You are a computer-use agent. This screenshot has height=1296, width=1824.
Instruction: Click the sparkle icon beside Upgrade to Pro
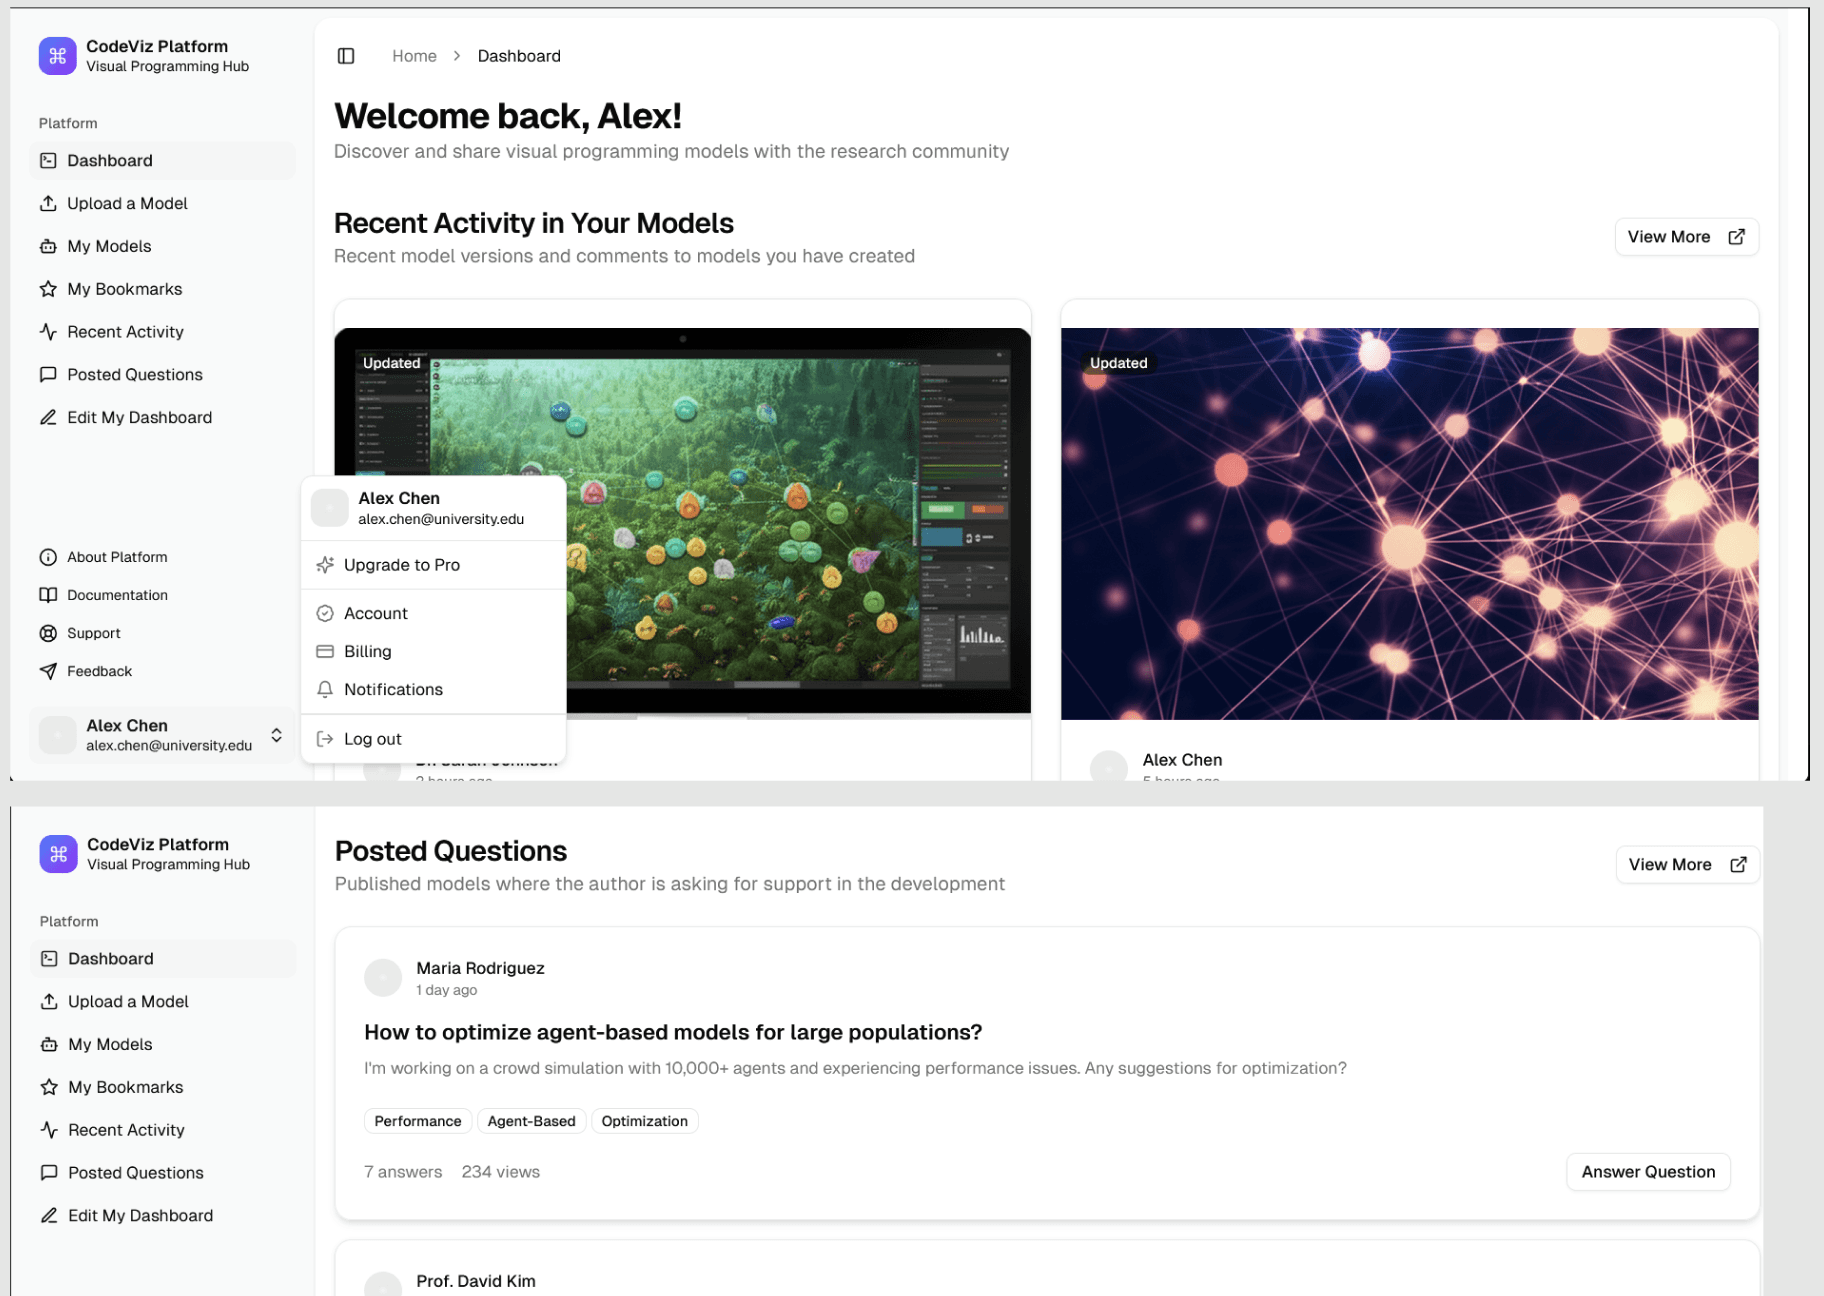[325, 565]
